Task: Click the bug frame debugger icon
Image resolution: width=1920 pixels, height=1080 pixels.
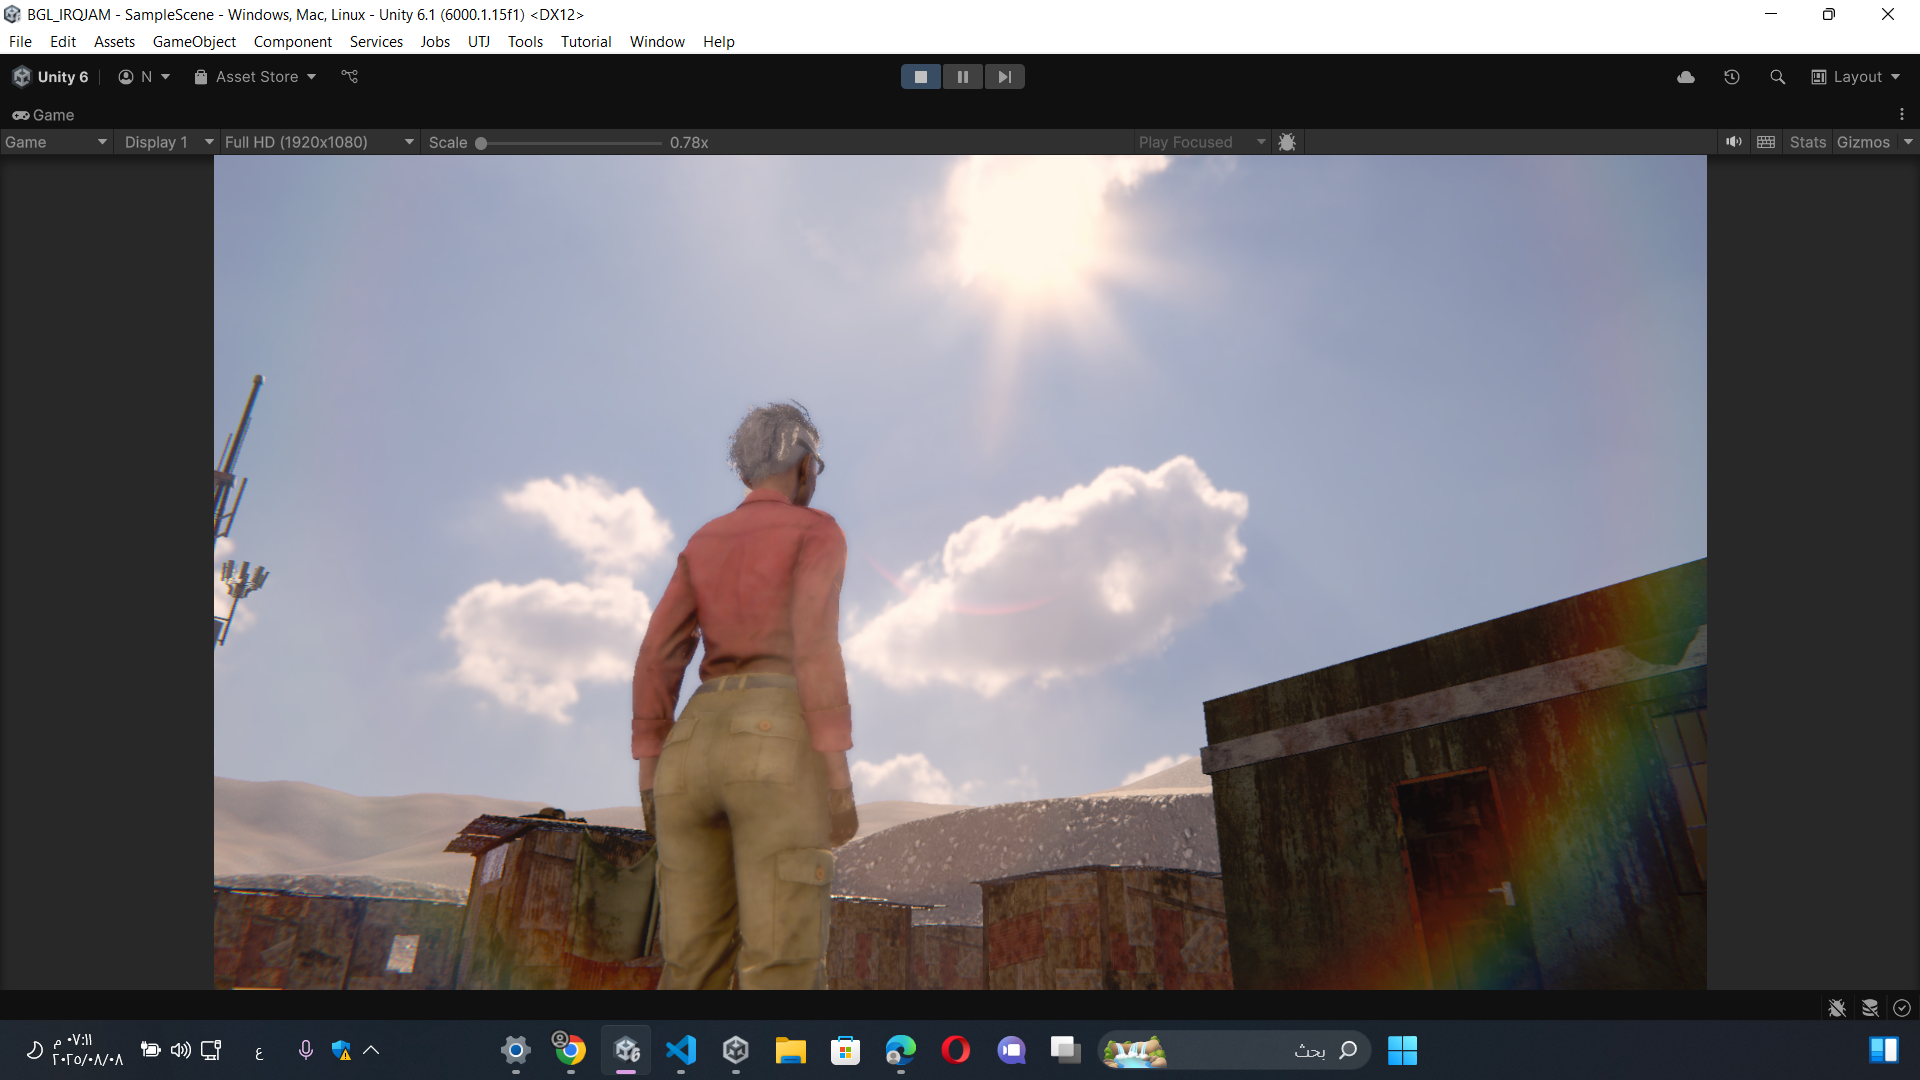Action: [1287, 142]
